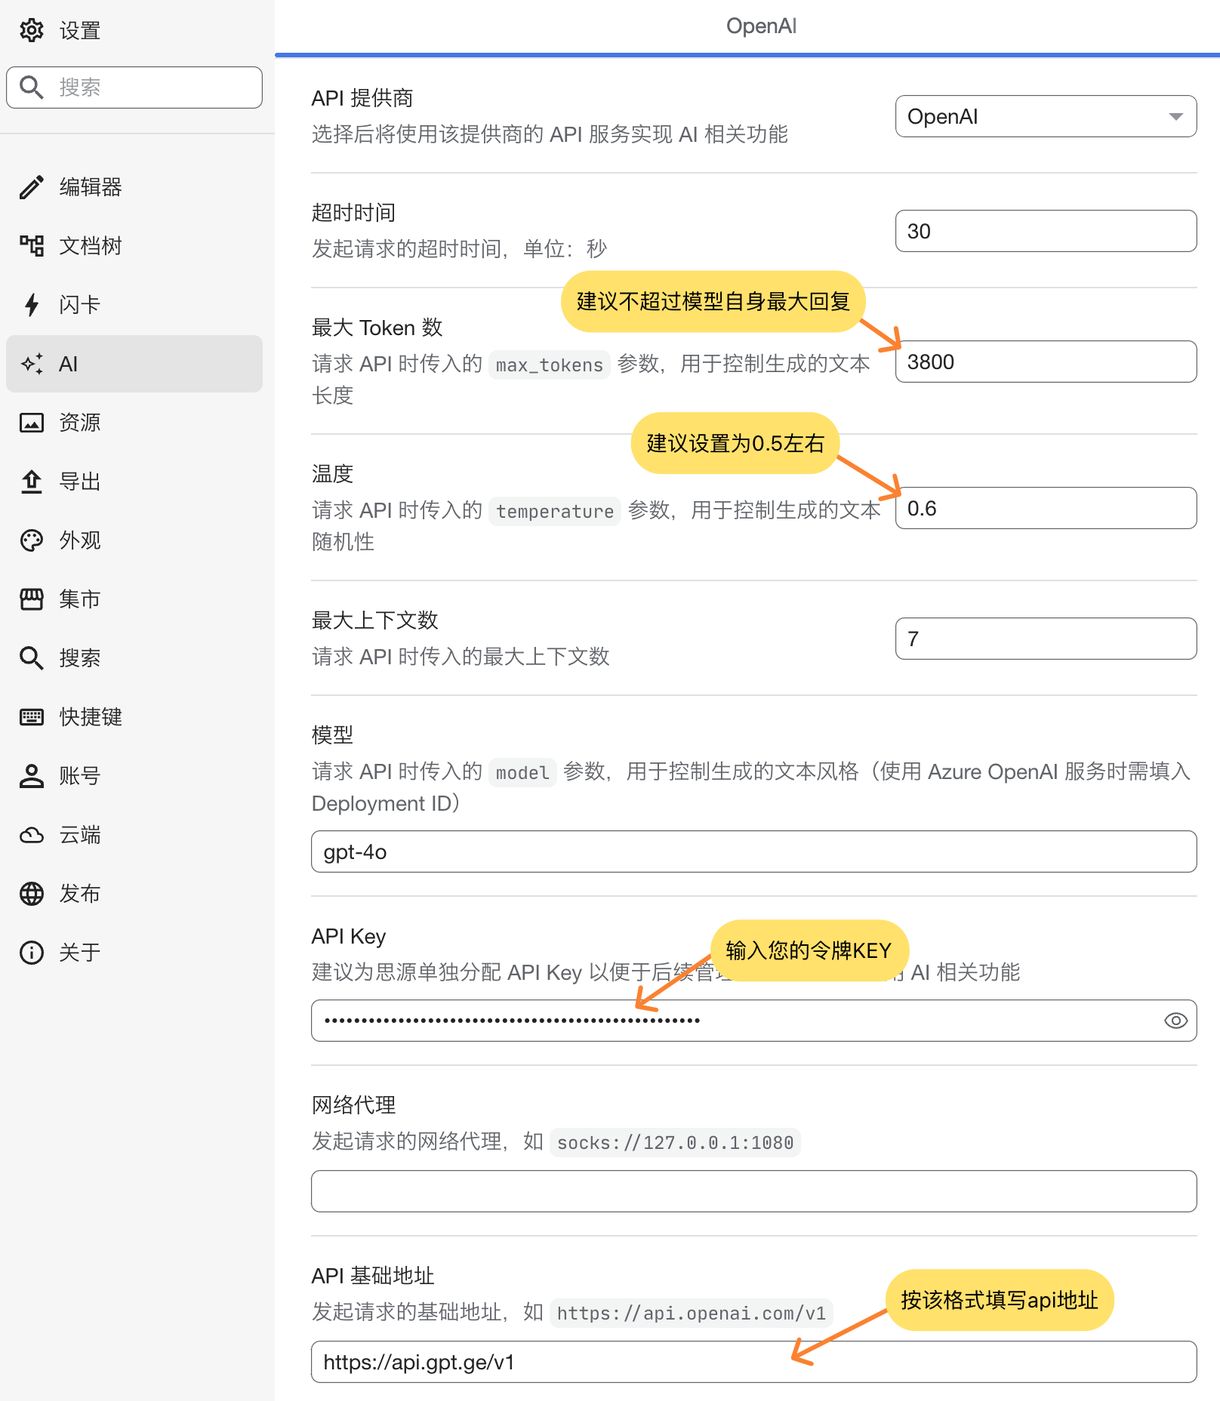Image resolution: width=1220 pixels, height=1401 pixels.
Task: Click the gear icon beside the 设置 title
Action: (x=32, y=30)
